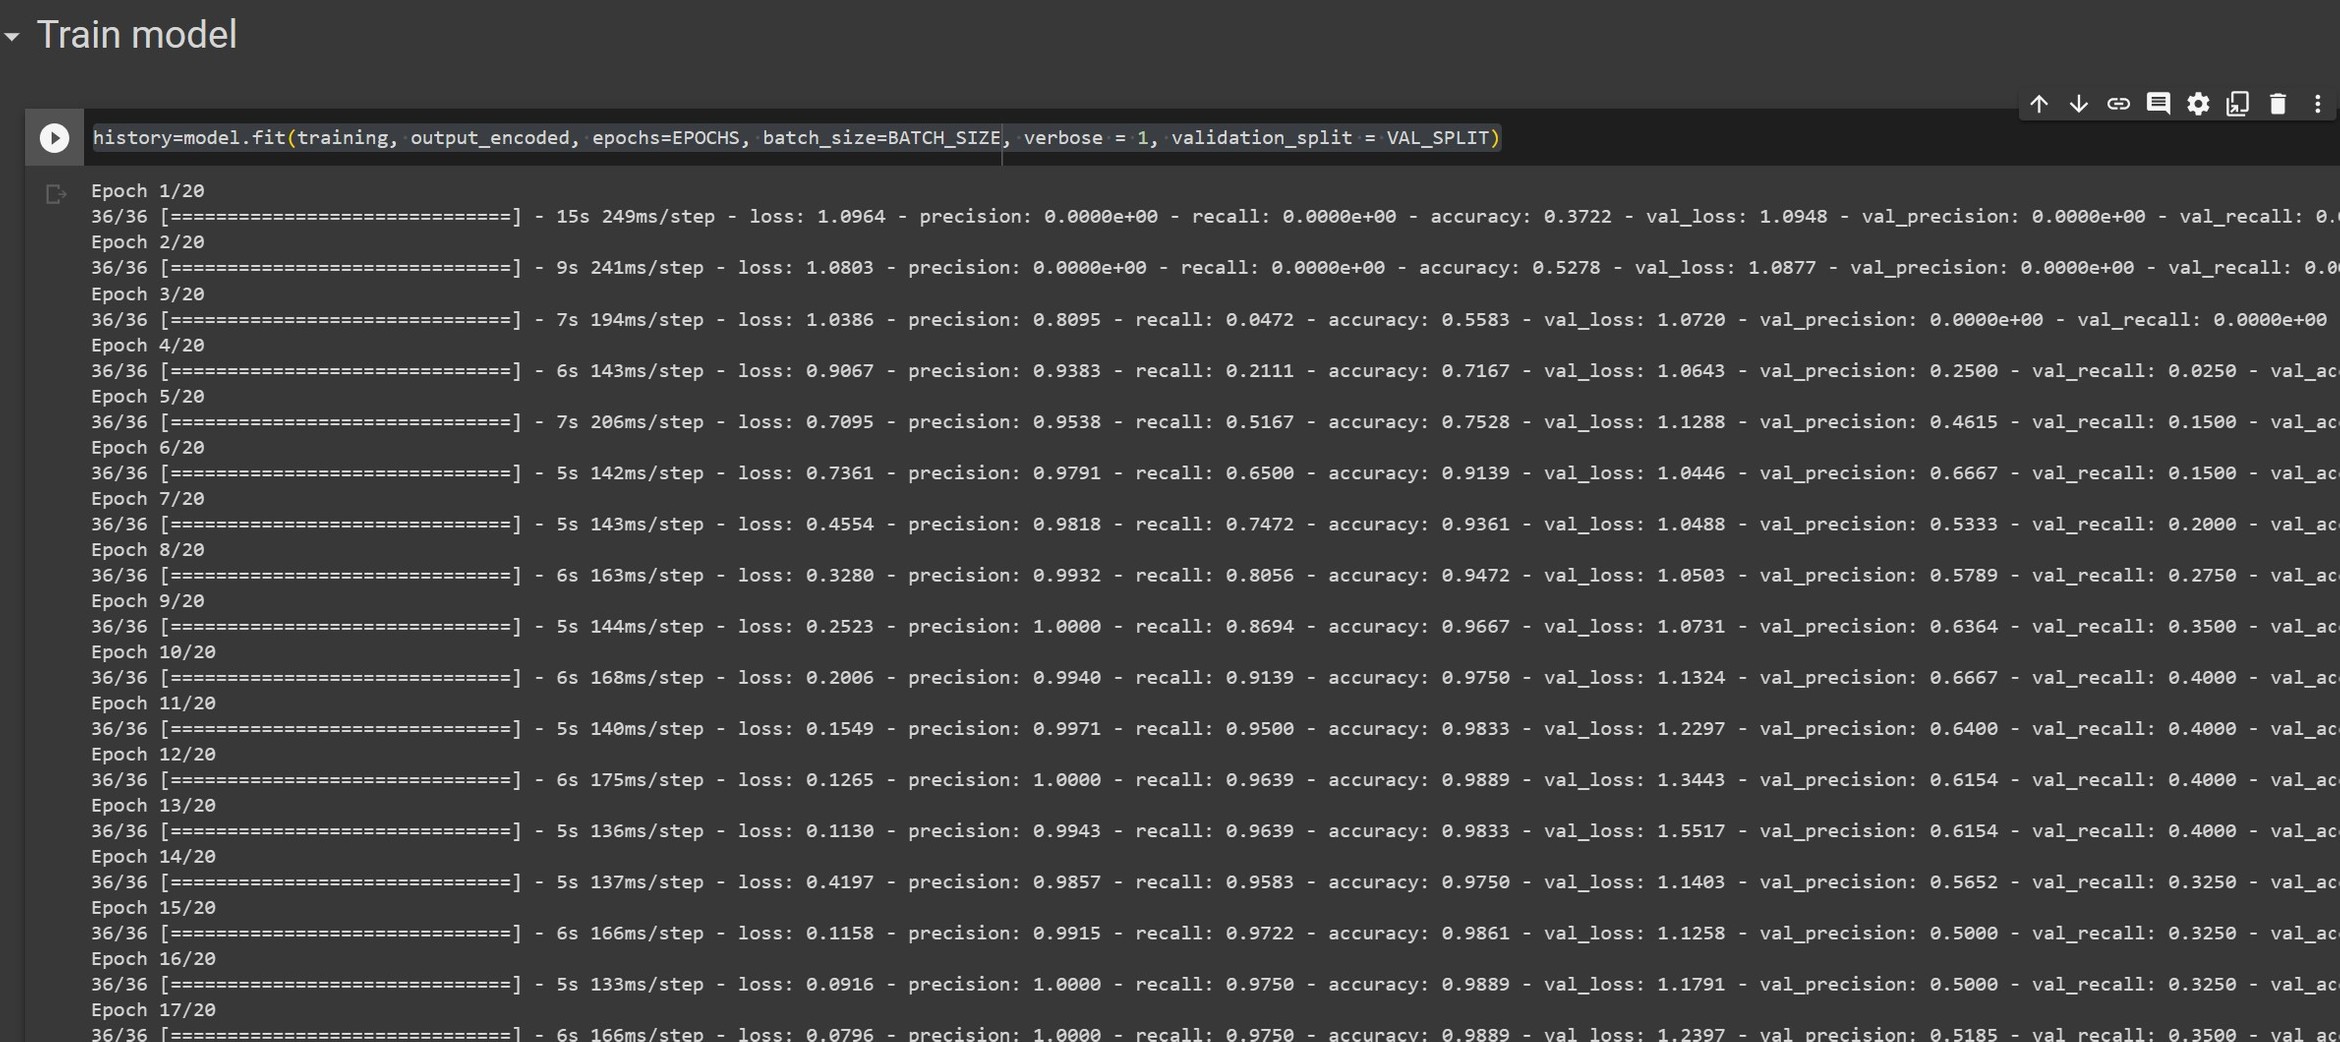Click the Train model heading text

pyautogui.click(x=137, y=33)
